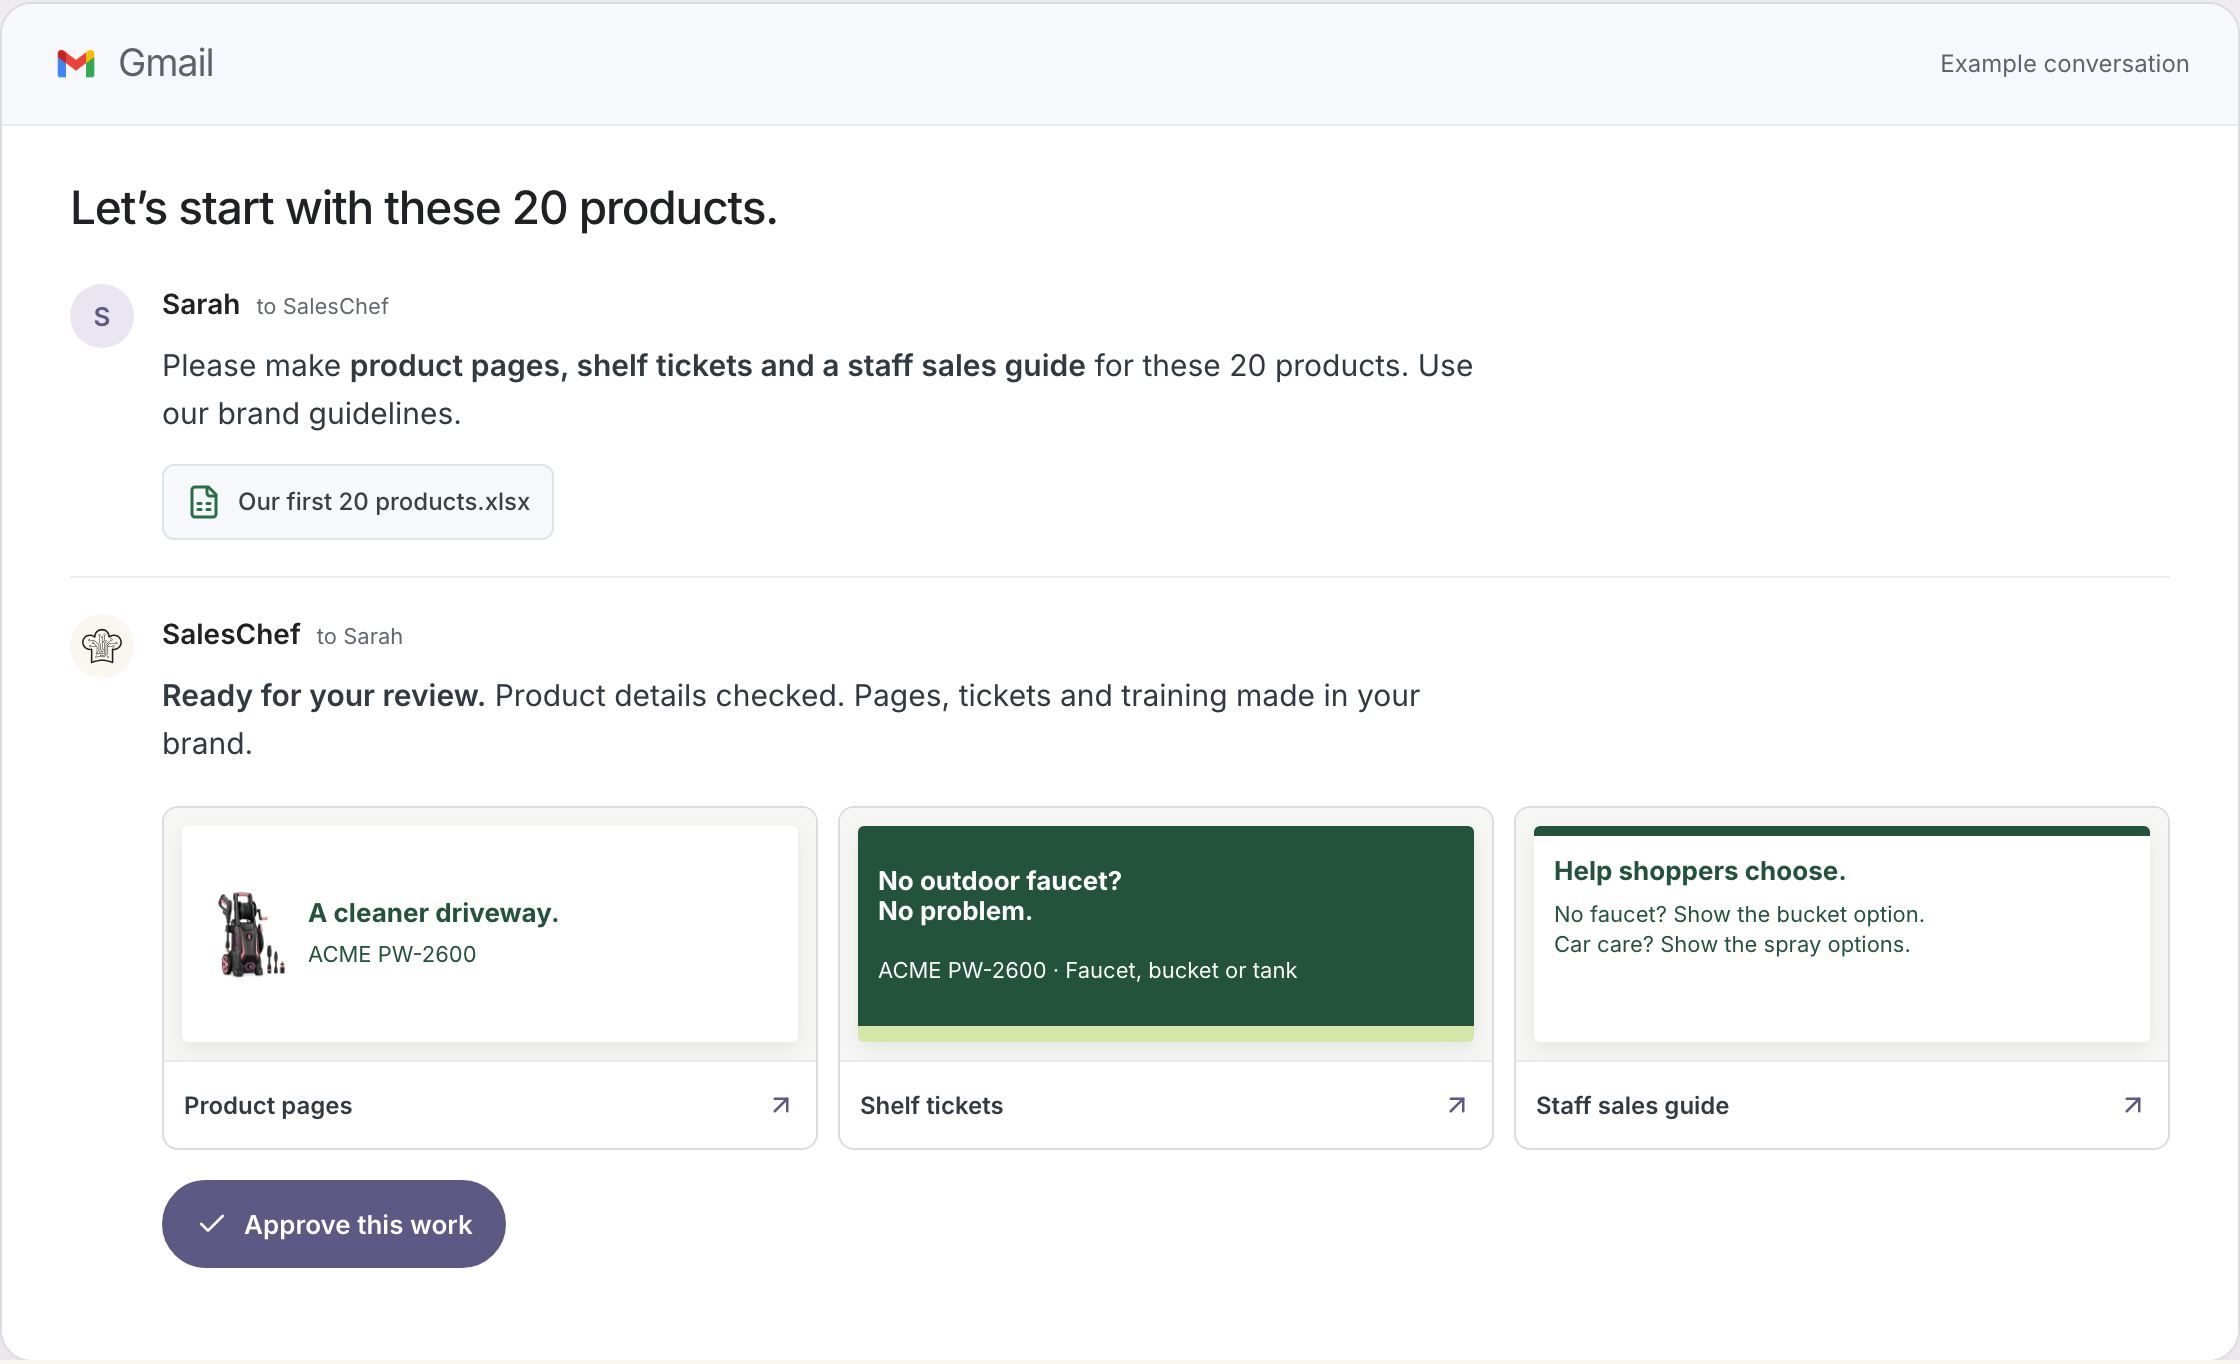Click Sarah's avatar with letter S

pos(102,316)
